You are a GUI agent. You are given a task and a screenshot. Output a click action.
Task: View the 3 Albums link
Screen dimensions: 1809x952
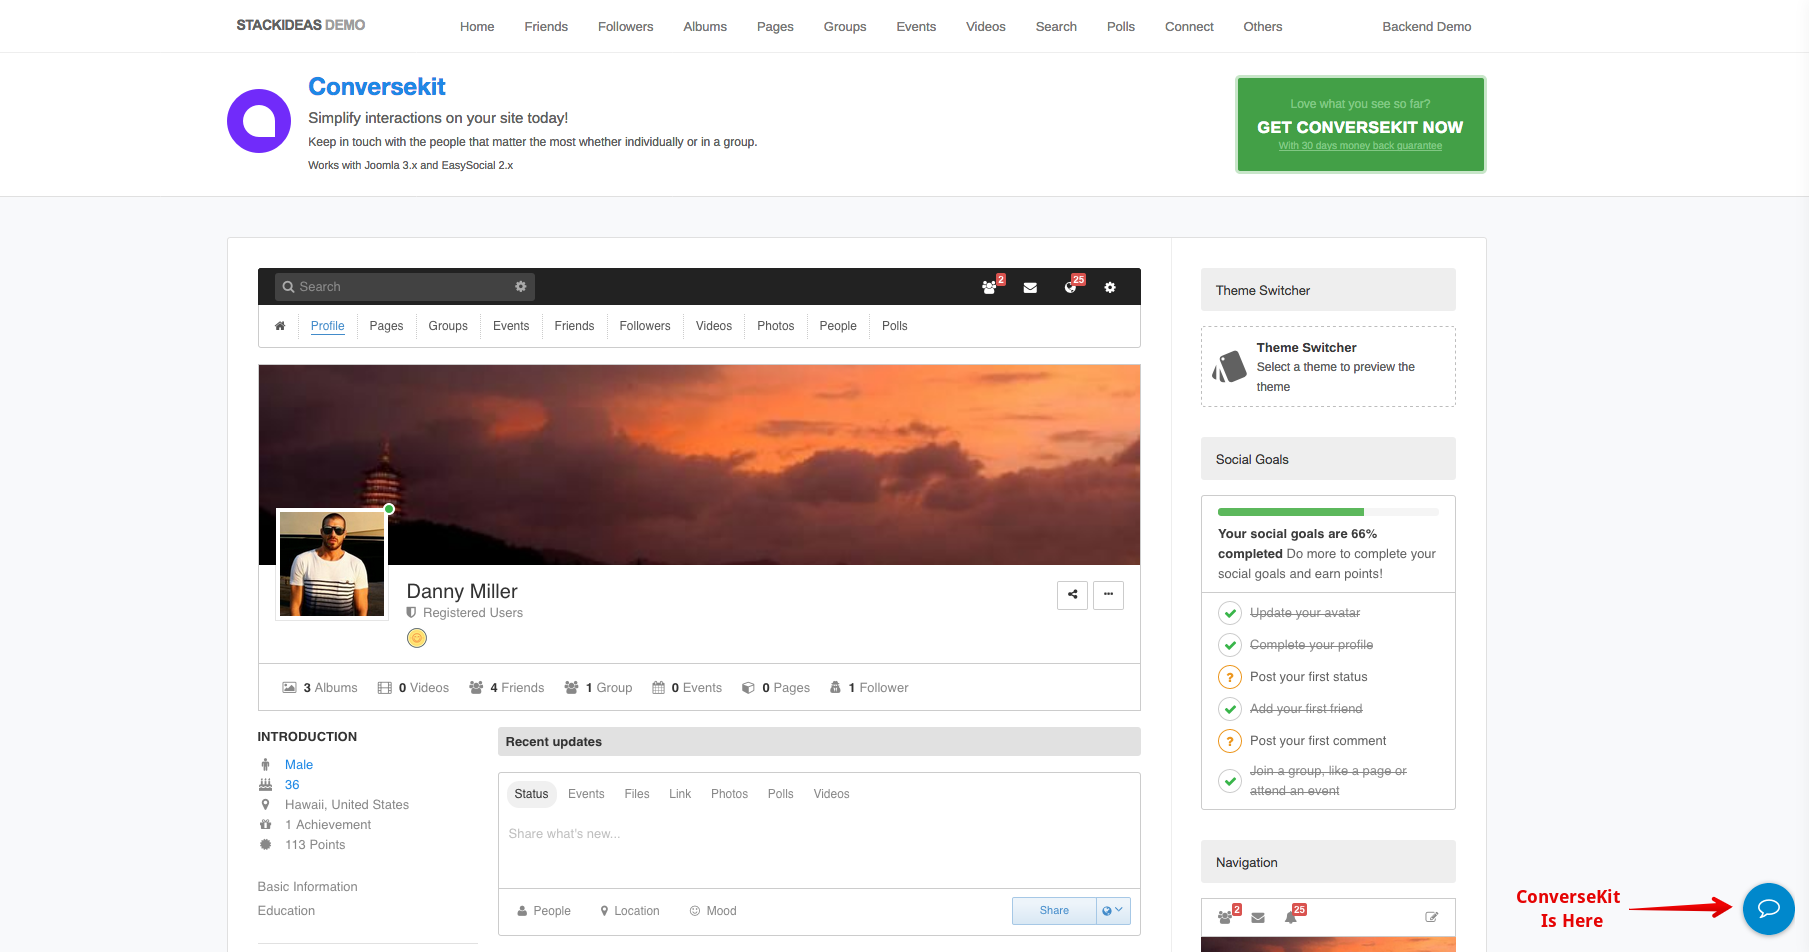(x=320, y=688)
